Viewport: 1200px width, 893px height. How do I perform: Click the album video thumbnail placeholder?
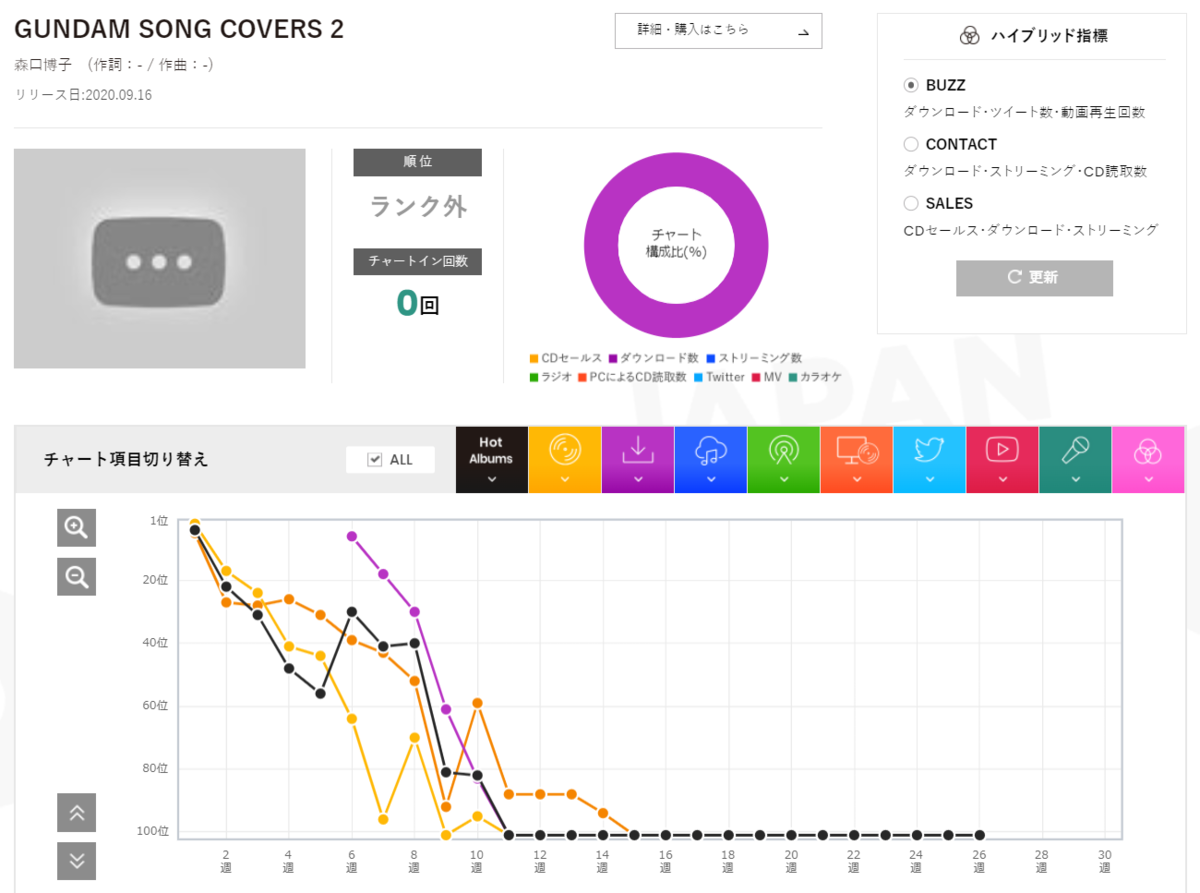pyautogui.click(x=160, y=259)
